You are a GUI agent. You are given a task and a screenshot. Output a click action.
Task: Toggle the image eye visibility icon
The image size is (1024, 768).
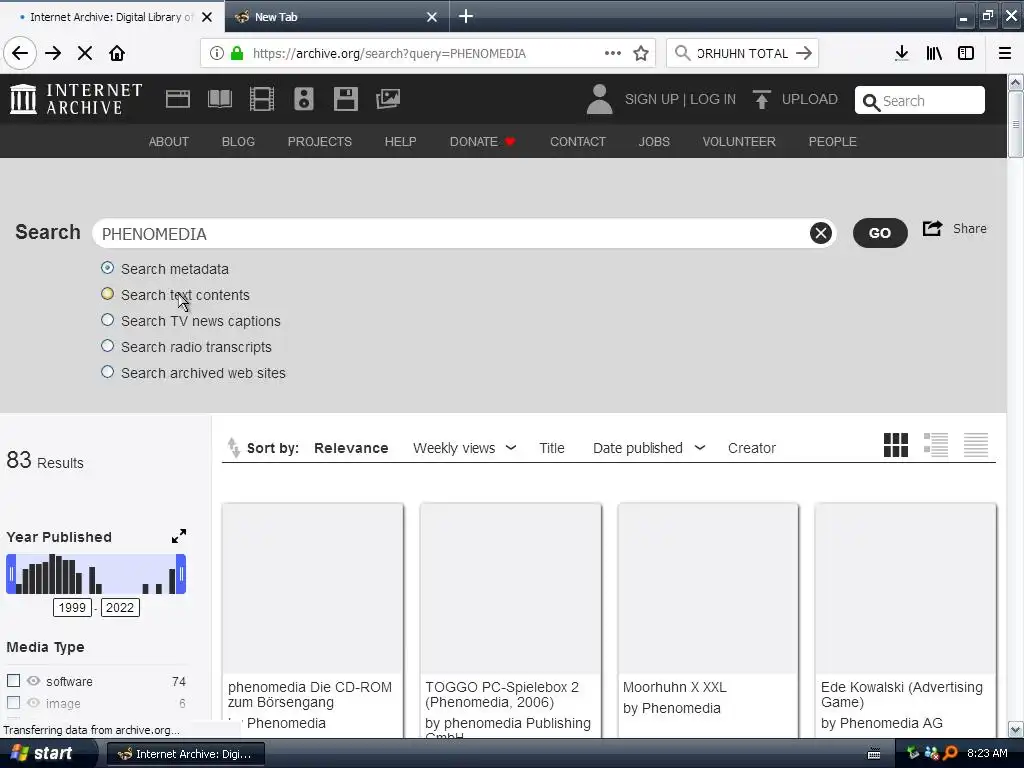tap(33, 703)
